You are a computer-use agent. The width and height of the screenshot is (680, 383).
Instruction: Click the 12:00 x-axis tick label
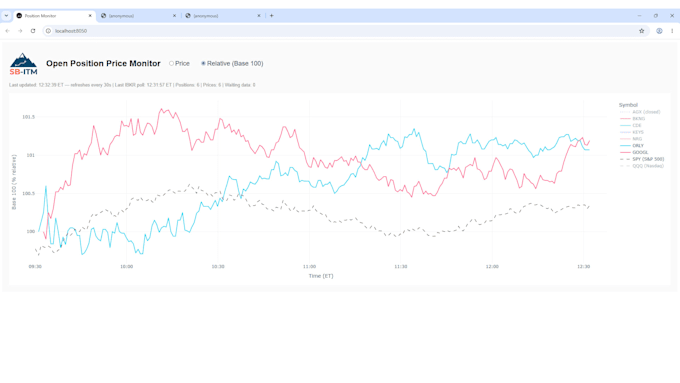pyautogui.click(x=492, y=267)
